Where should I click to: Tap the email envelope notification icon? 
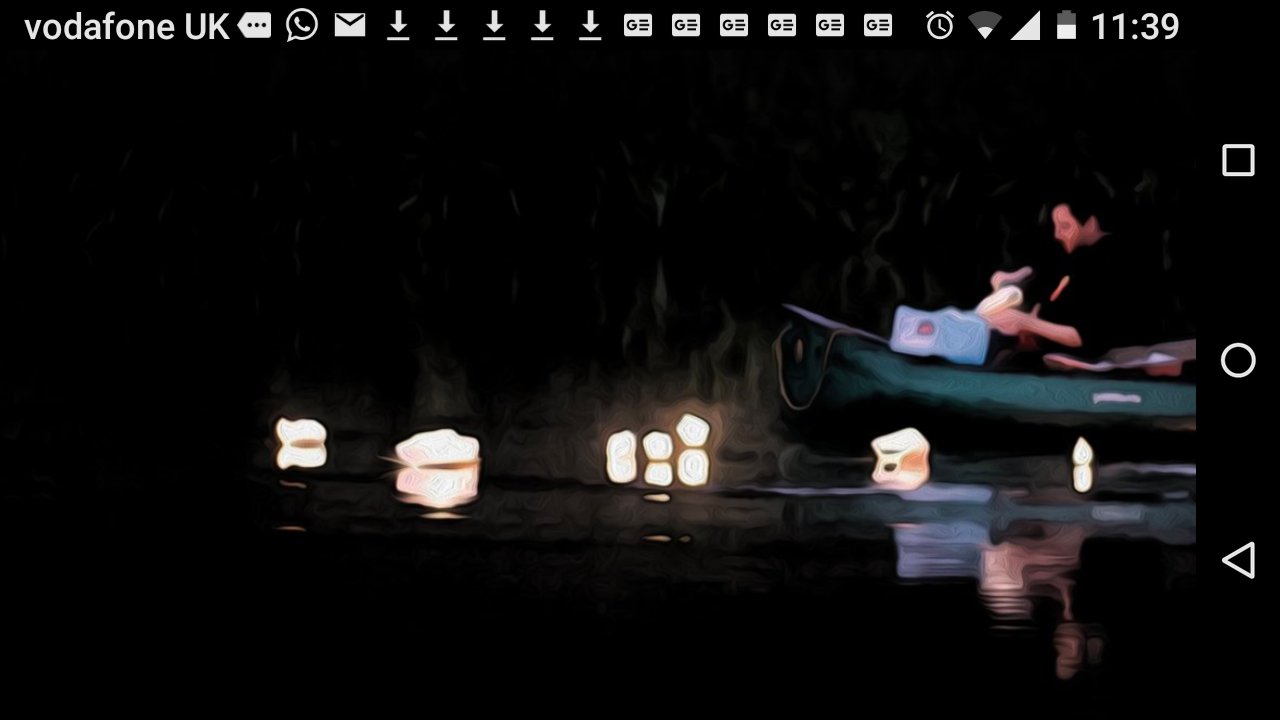(350, 25)
